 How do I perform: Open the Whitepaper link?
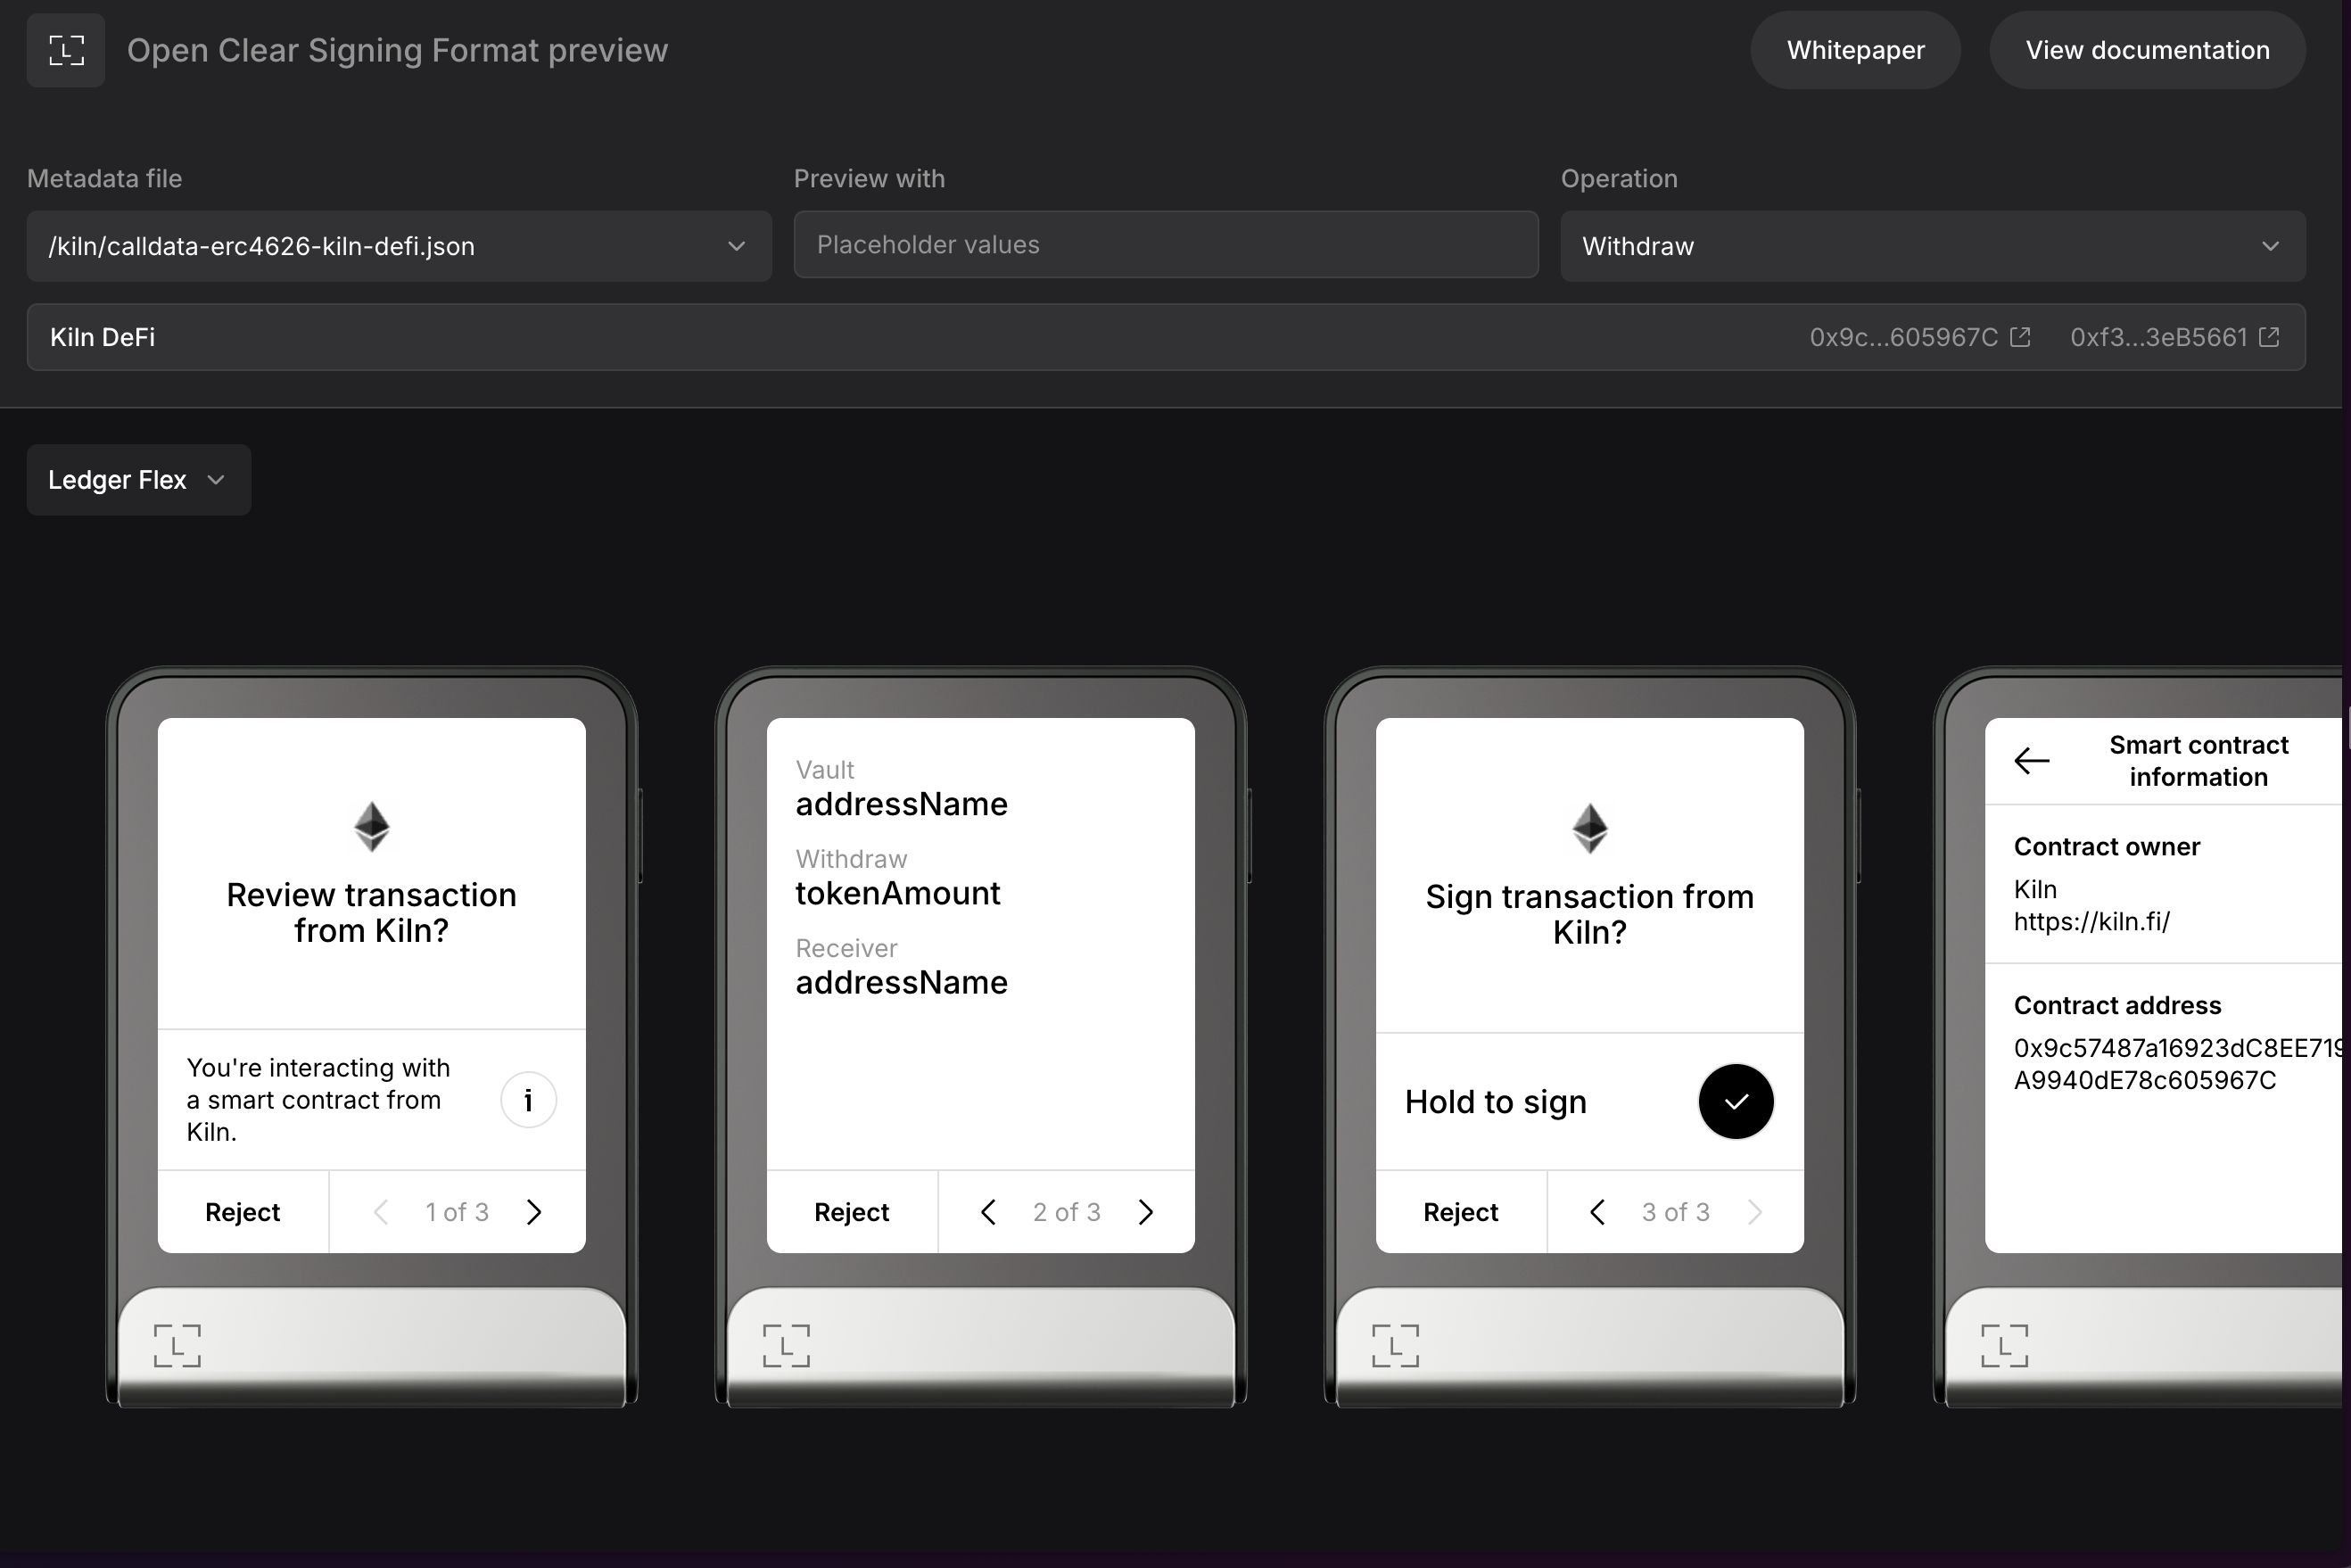point(1855,50)
